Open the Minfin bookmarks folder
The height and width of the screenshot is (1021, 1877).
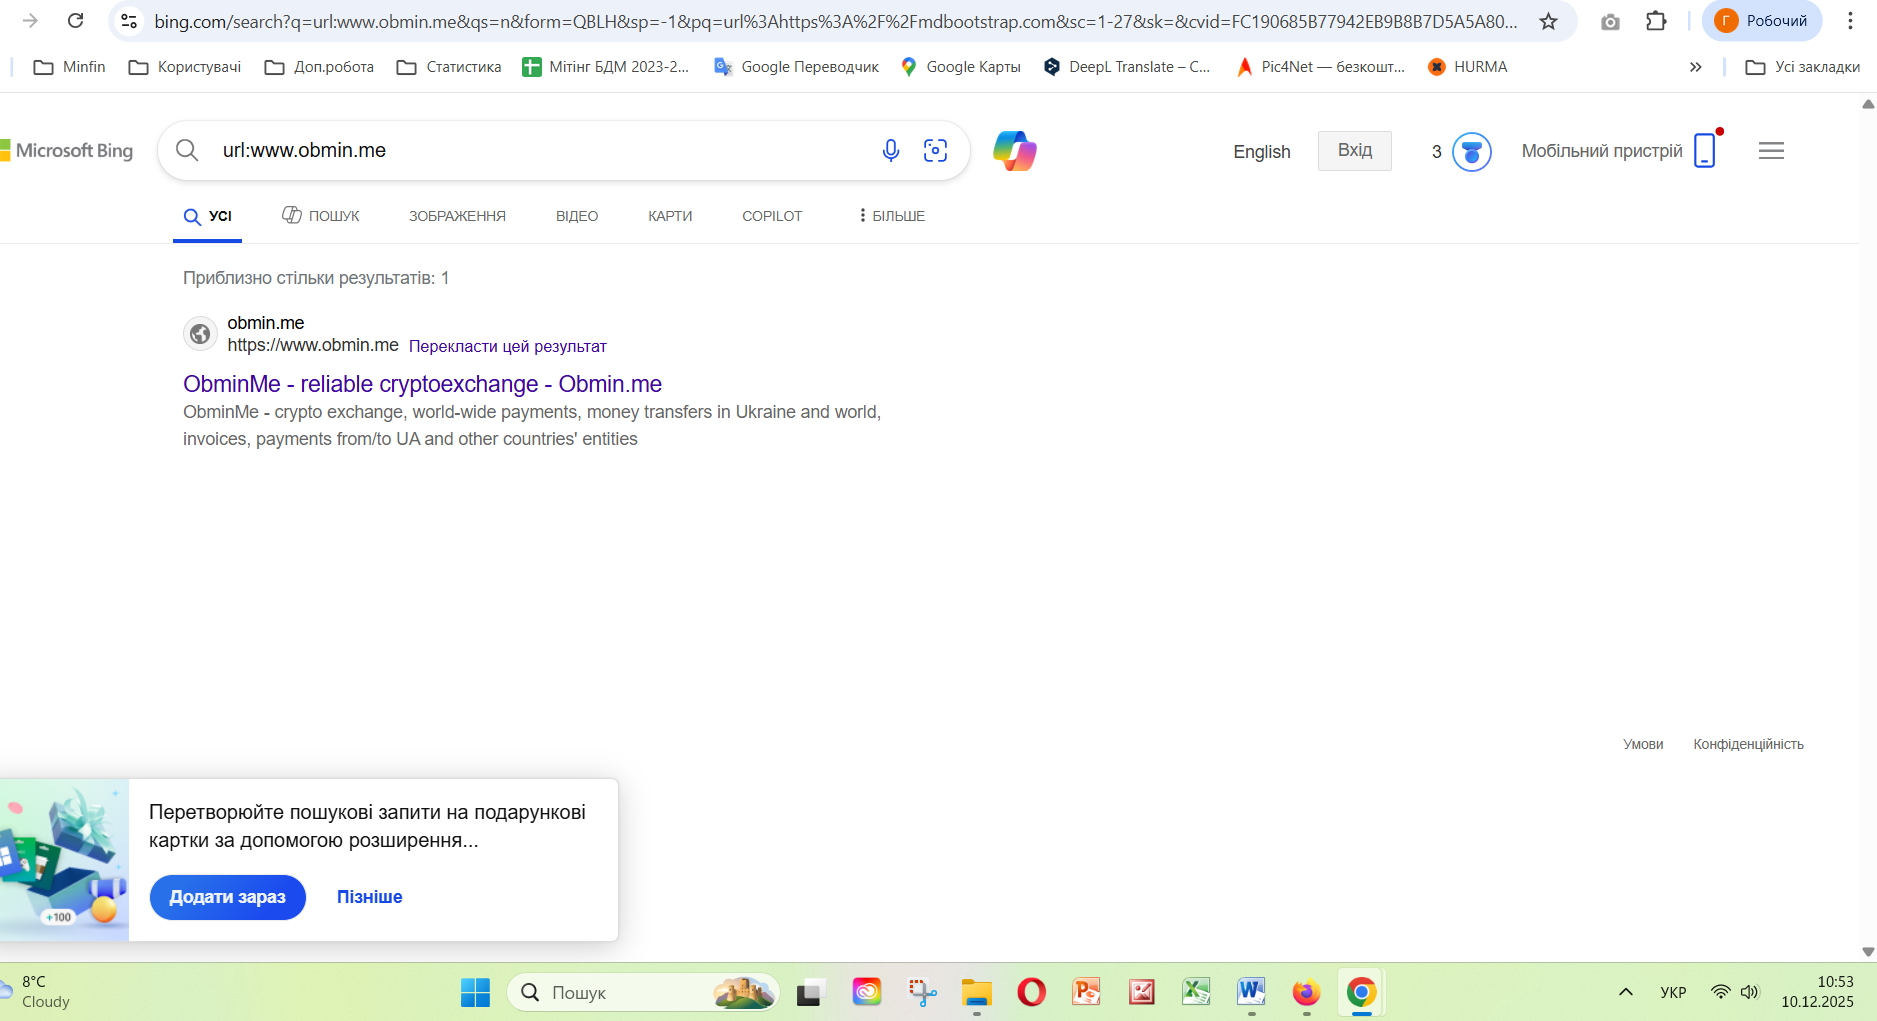69,67
